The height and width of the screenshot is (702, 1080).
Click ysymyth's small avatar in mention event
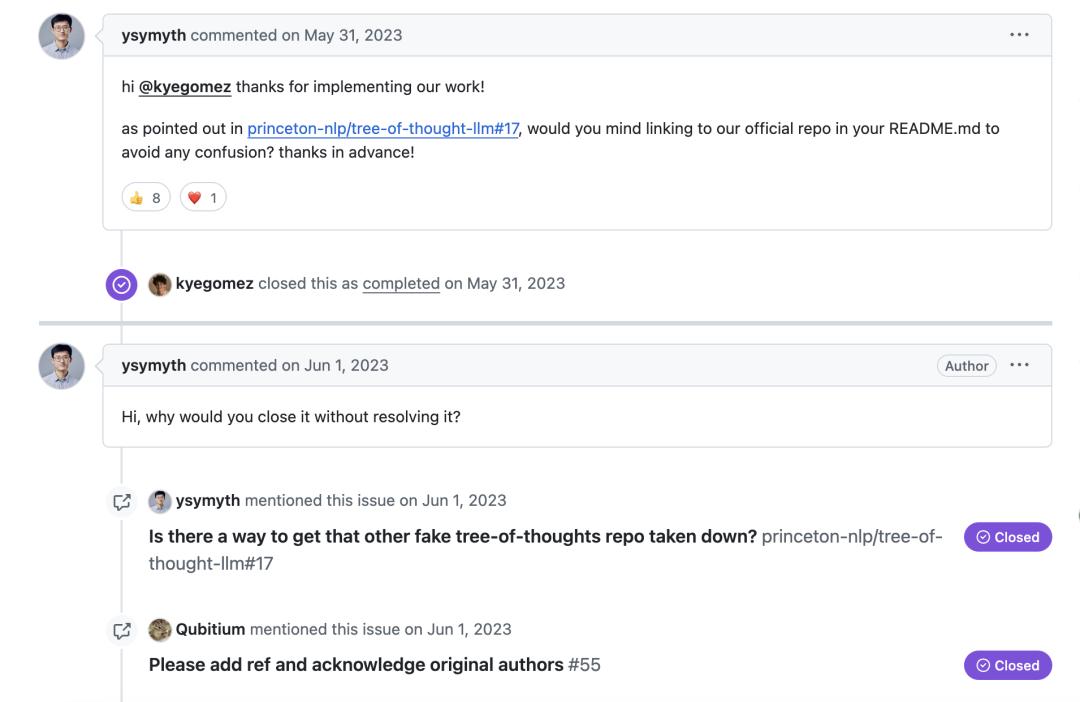(x=160, y=501)
